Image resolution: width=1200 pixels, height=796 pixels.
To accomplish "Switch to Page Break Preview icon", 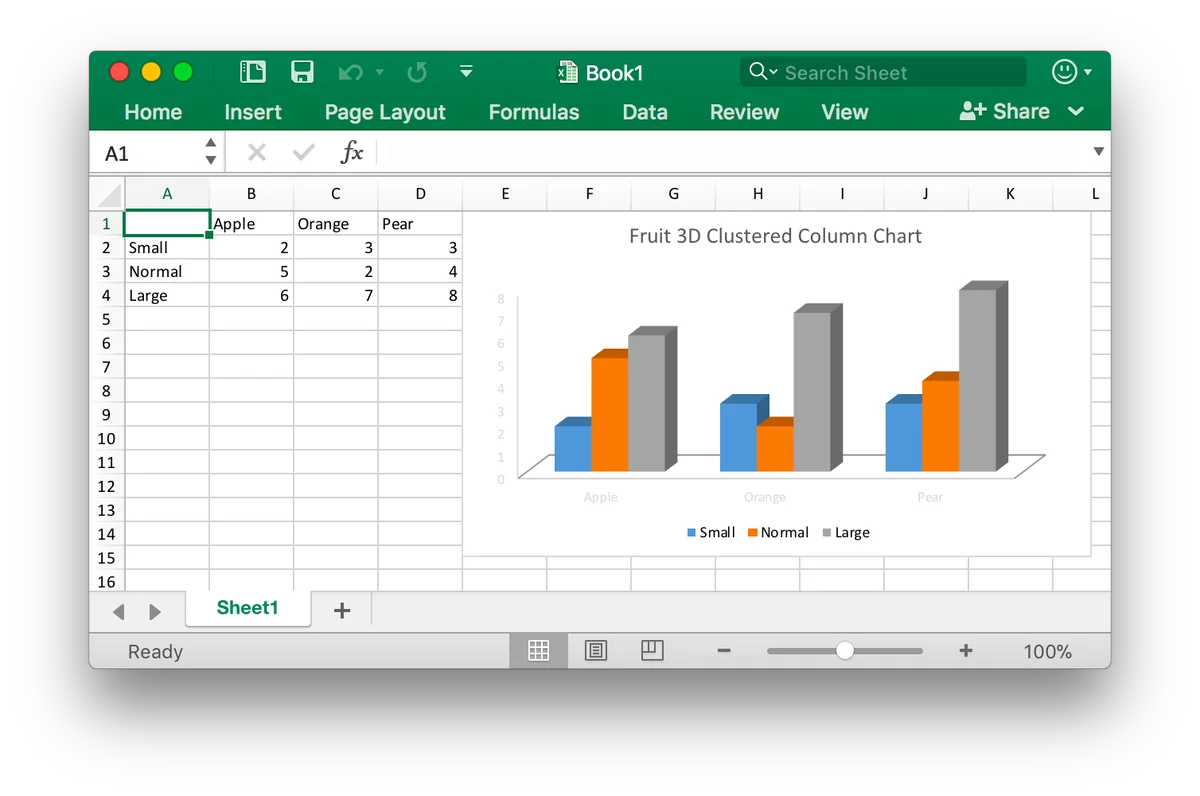I will click(x=652, y=651).
